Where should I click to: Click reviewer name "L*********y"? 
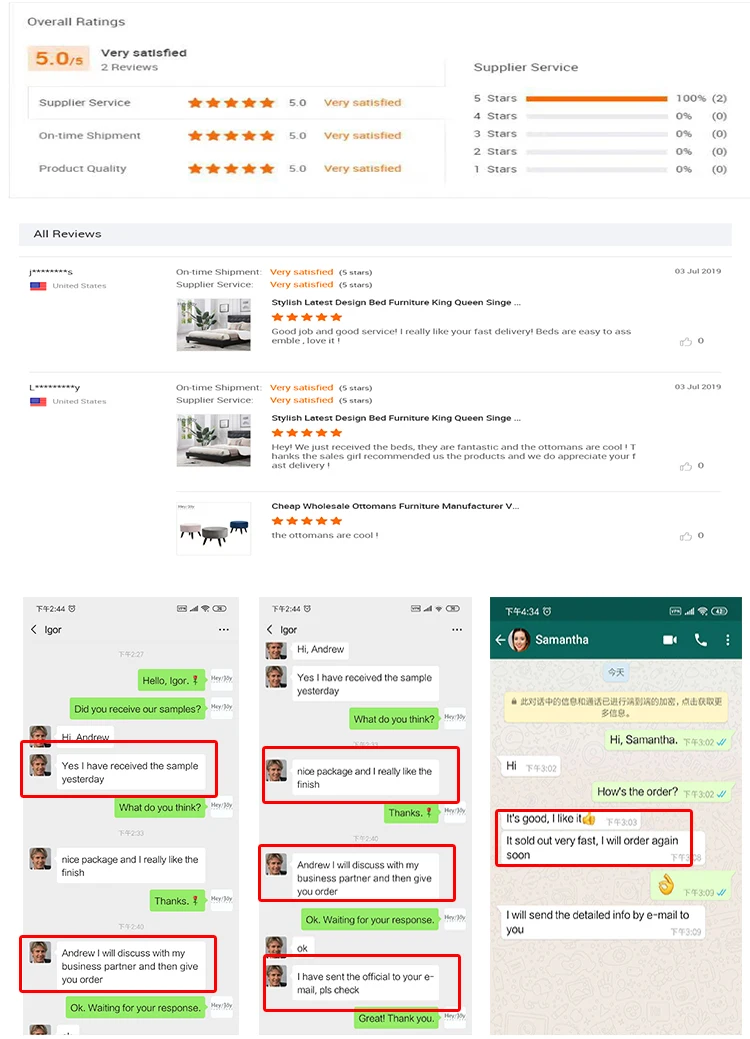pos(54,388)
